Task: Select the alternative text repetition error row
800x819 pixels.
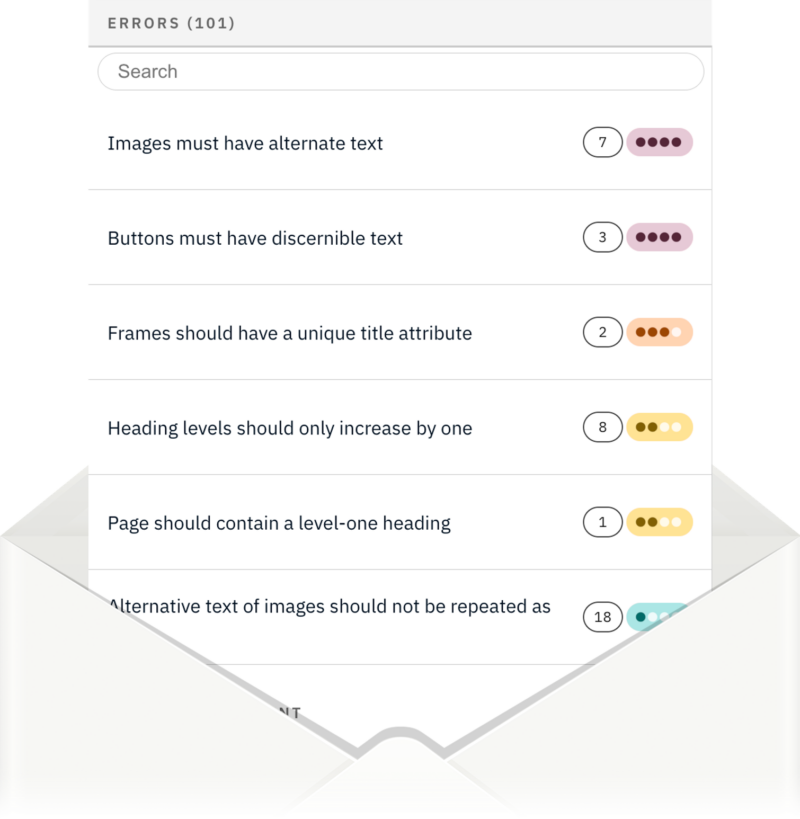Action: click(330, 606)
